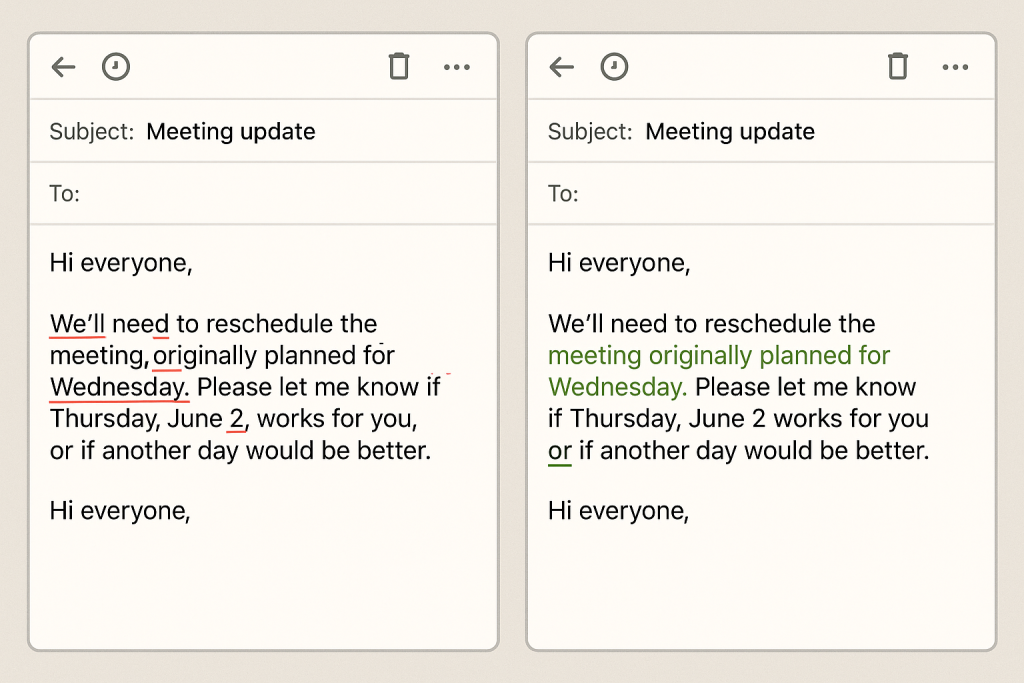Open three-dot menu in left email panel
1024x683 pixels.
[x=456, y=67]
